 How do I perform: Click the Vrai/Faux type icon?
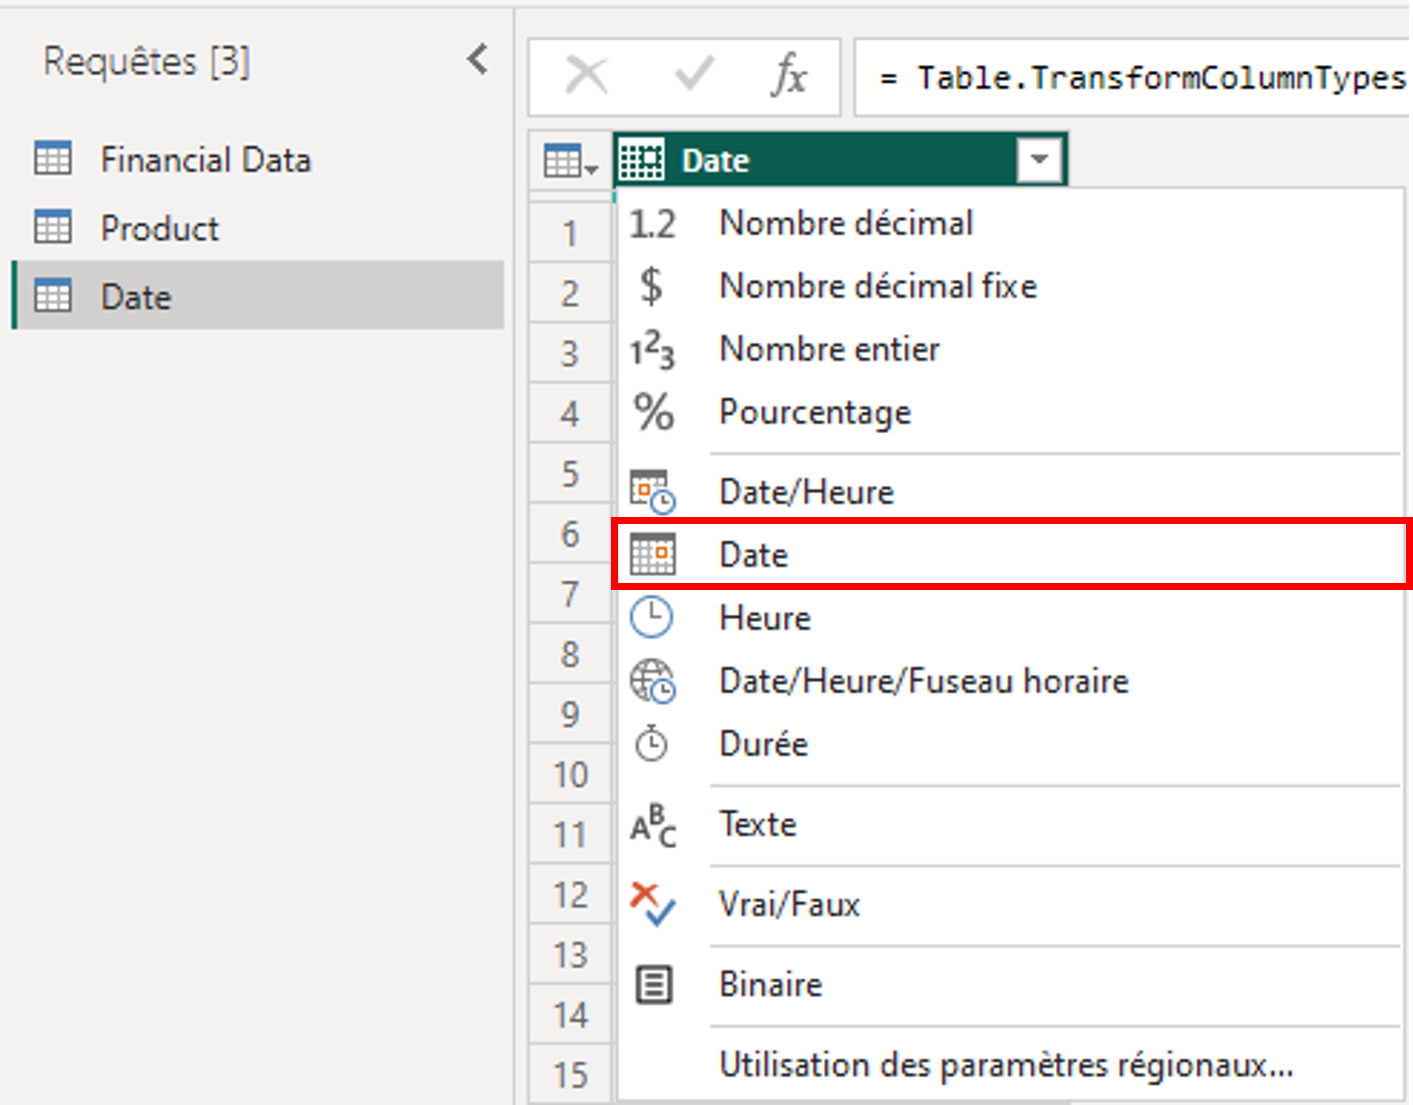point(652,904)
